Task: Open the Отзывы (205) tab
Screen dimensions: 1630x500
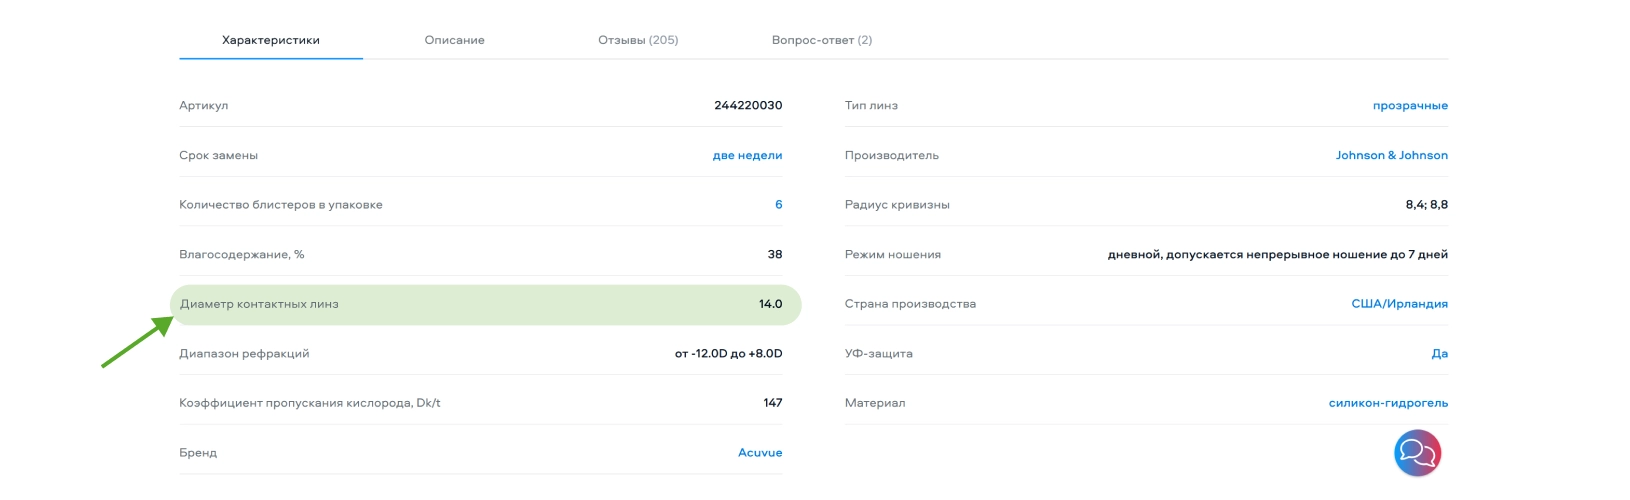Action: click(638, 40)
